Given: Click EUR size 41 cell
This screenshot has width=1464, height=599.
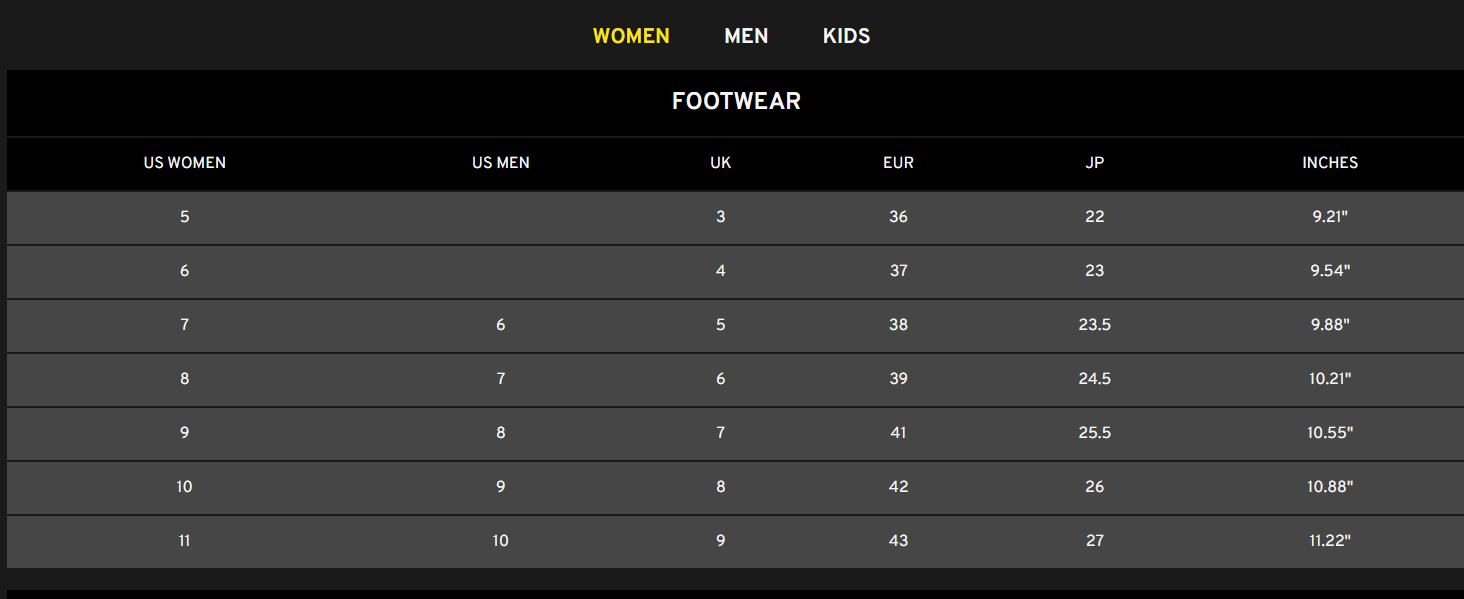Looking at the screenshot, I should click(898, 433).
